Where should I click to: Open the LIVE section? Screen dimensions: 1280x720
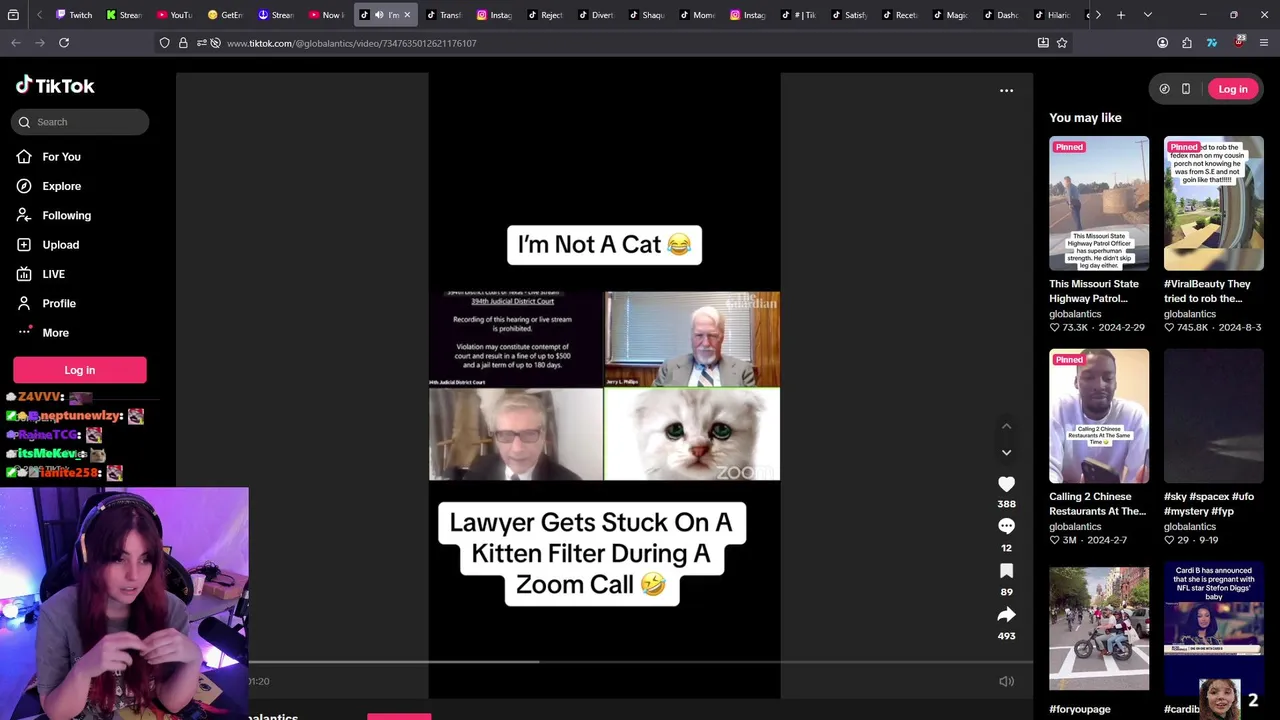tap(53, 274)
